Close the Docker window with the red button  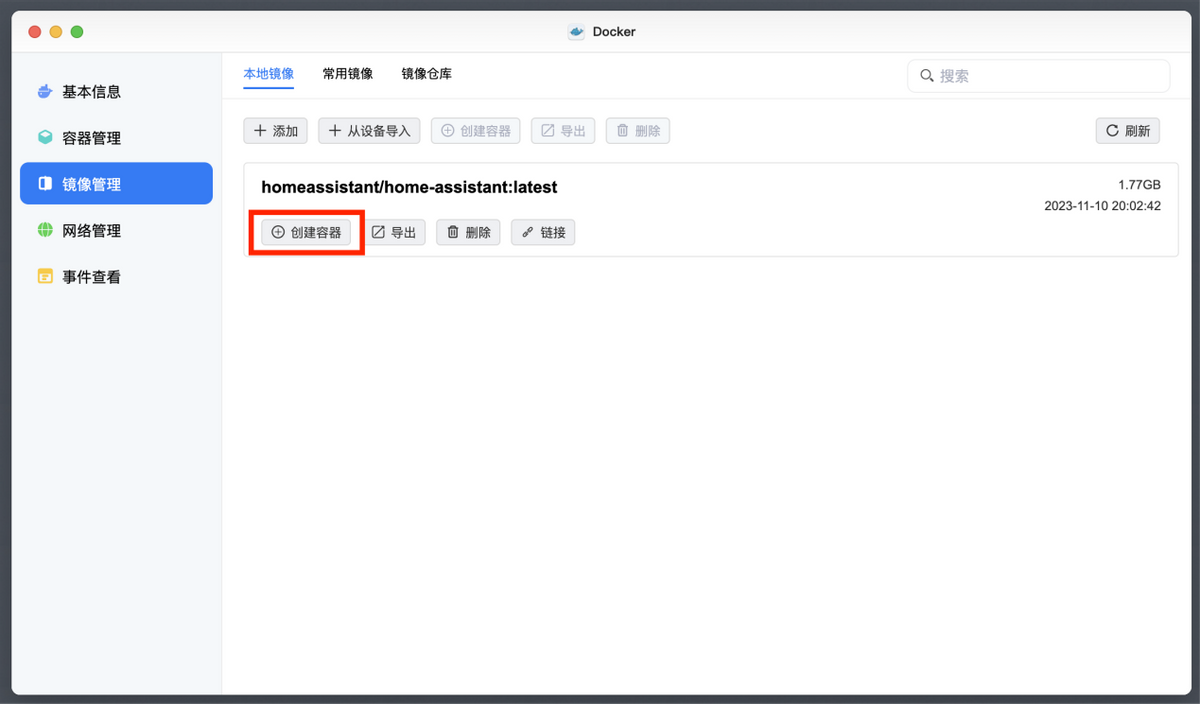(35, 31)
